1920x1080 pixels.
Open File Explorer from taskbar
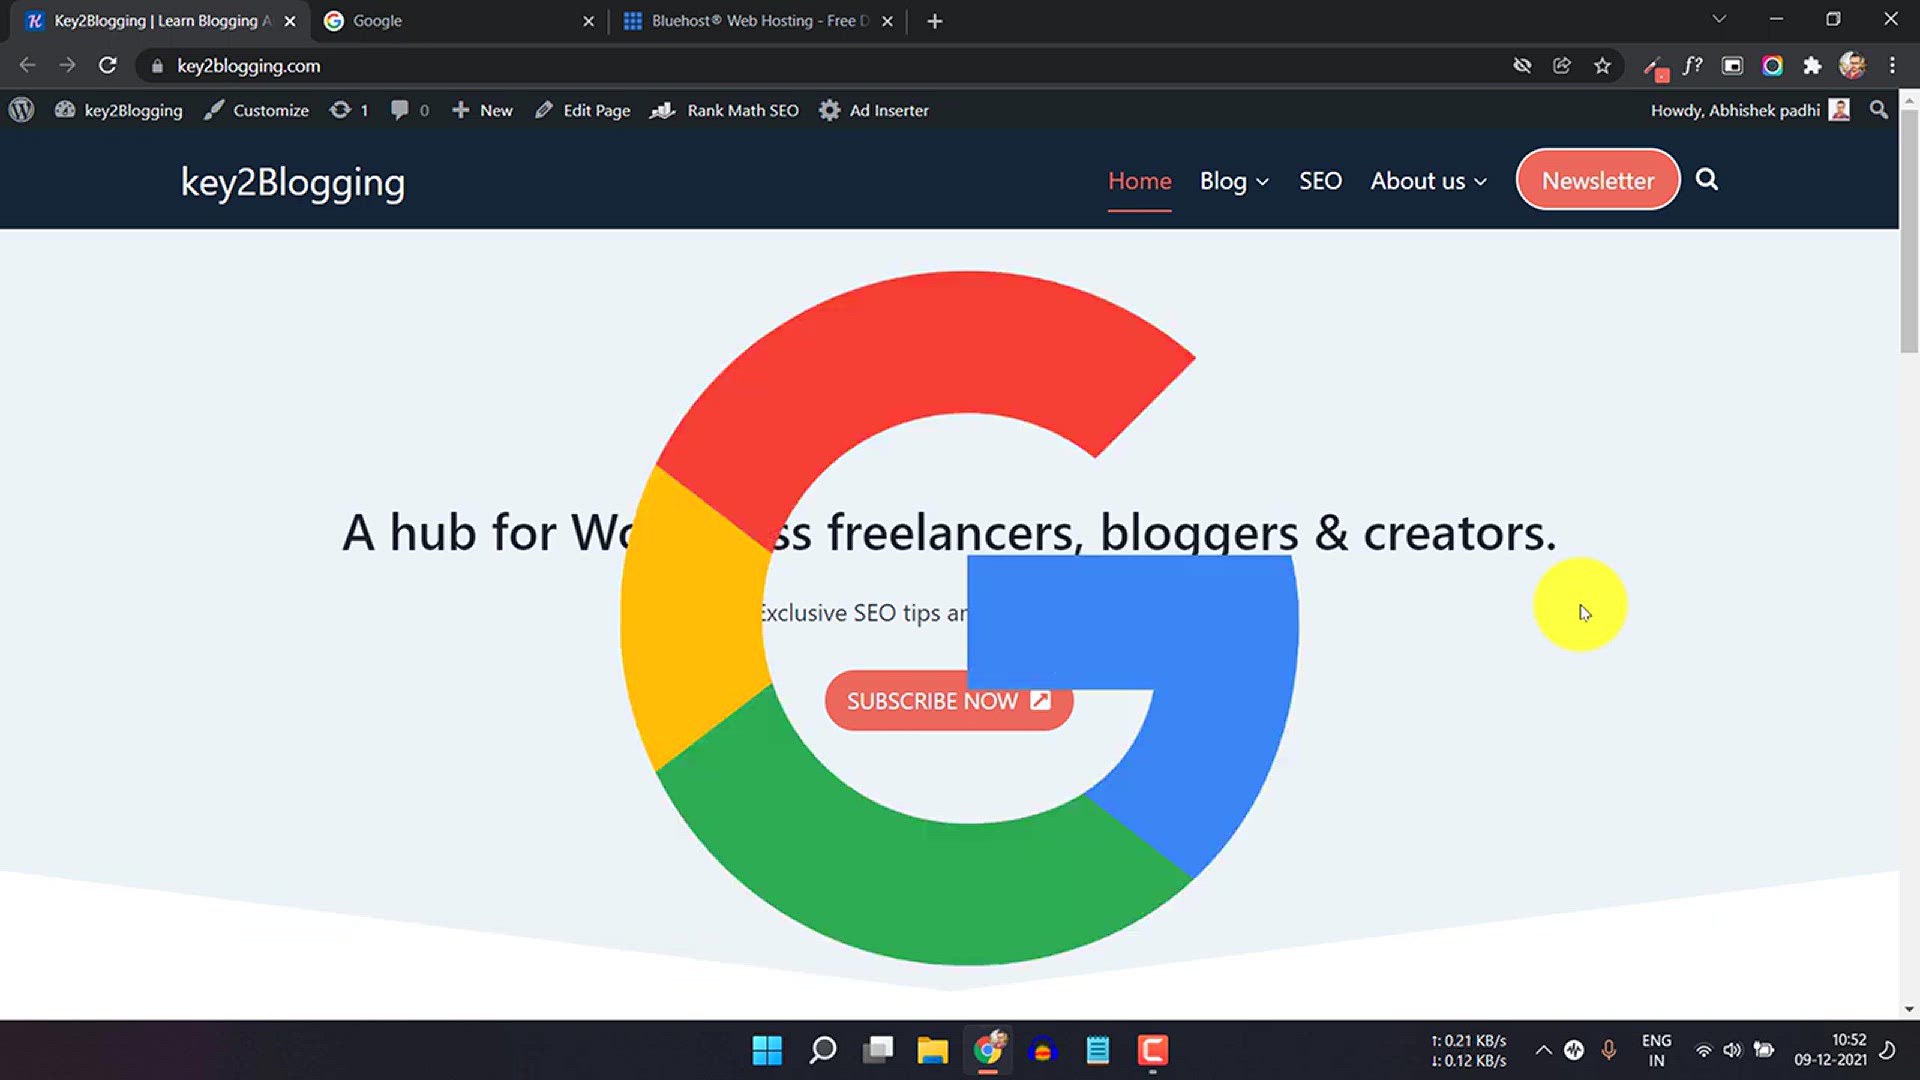tap(933, 1050)
